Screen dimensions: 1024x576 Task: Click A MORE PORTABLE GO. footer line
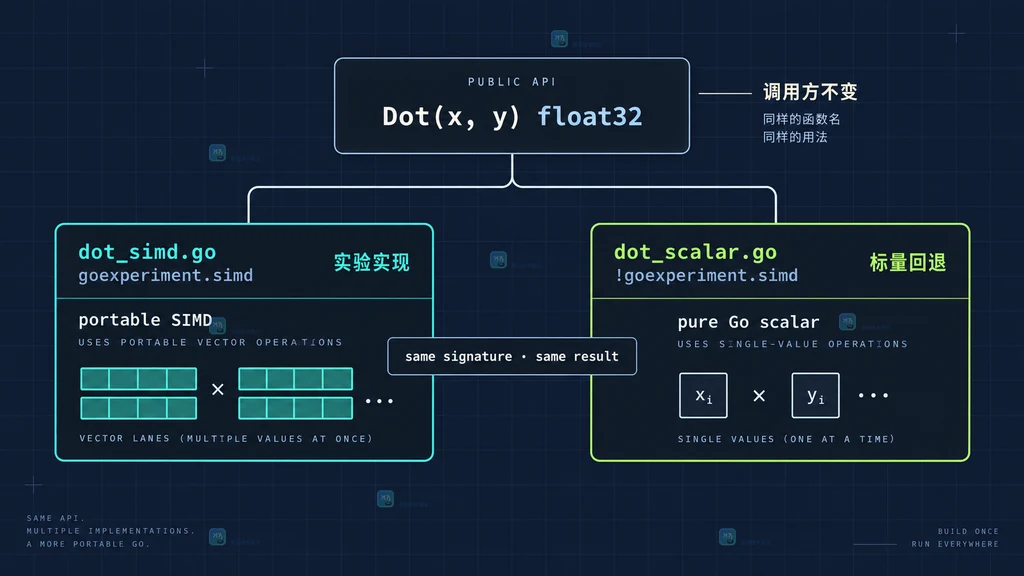click(88, 544)
